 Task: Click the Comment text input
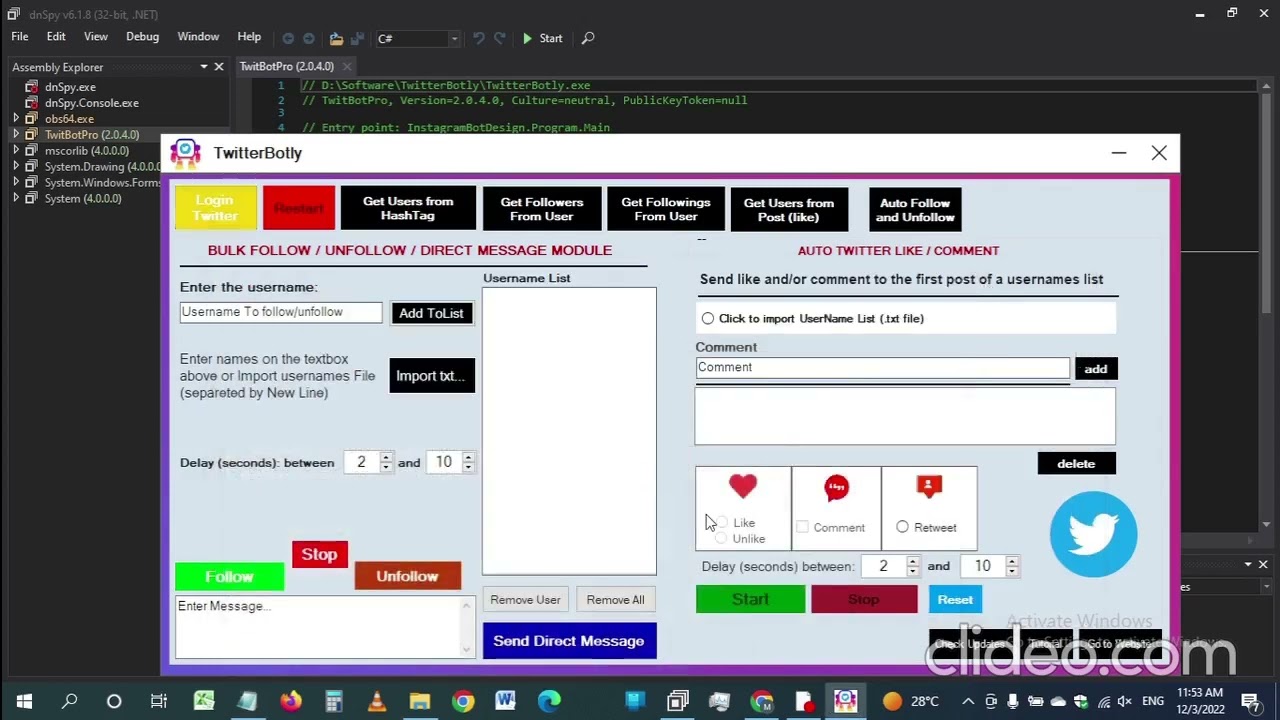pos(883,367)
